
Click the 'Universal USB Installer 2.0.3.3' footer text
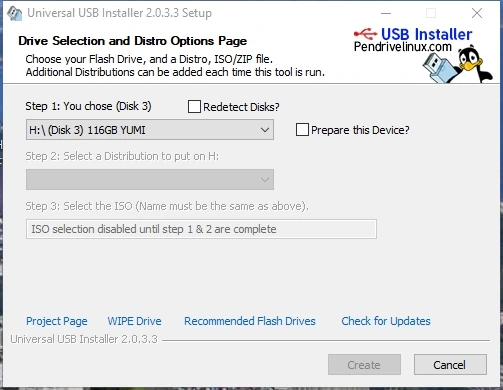click(84, 339)
